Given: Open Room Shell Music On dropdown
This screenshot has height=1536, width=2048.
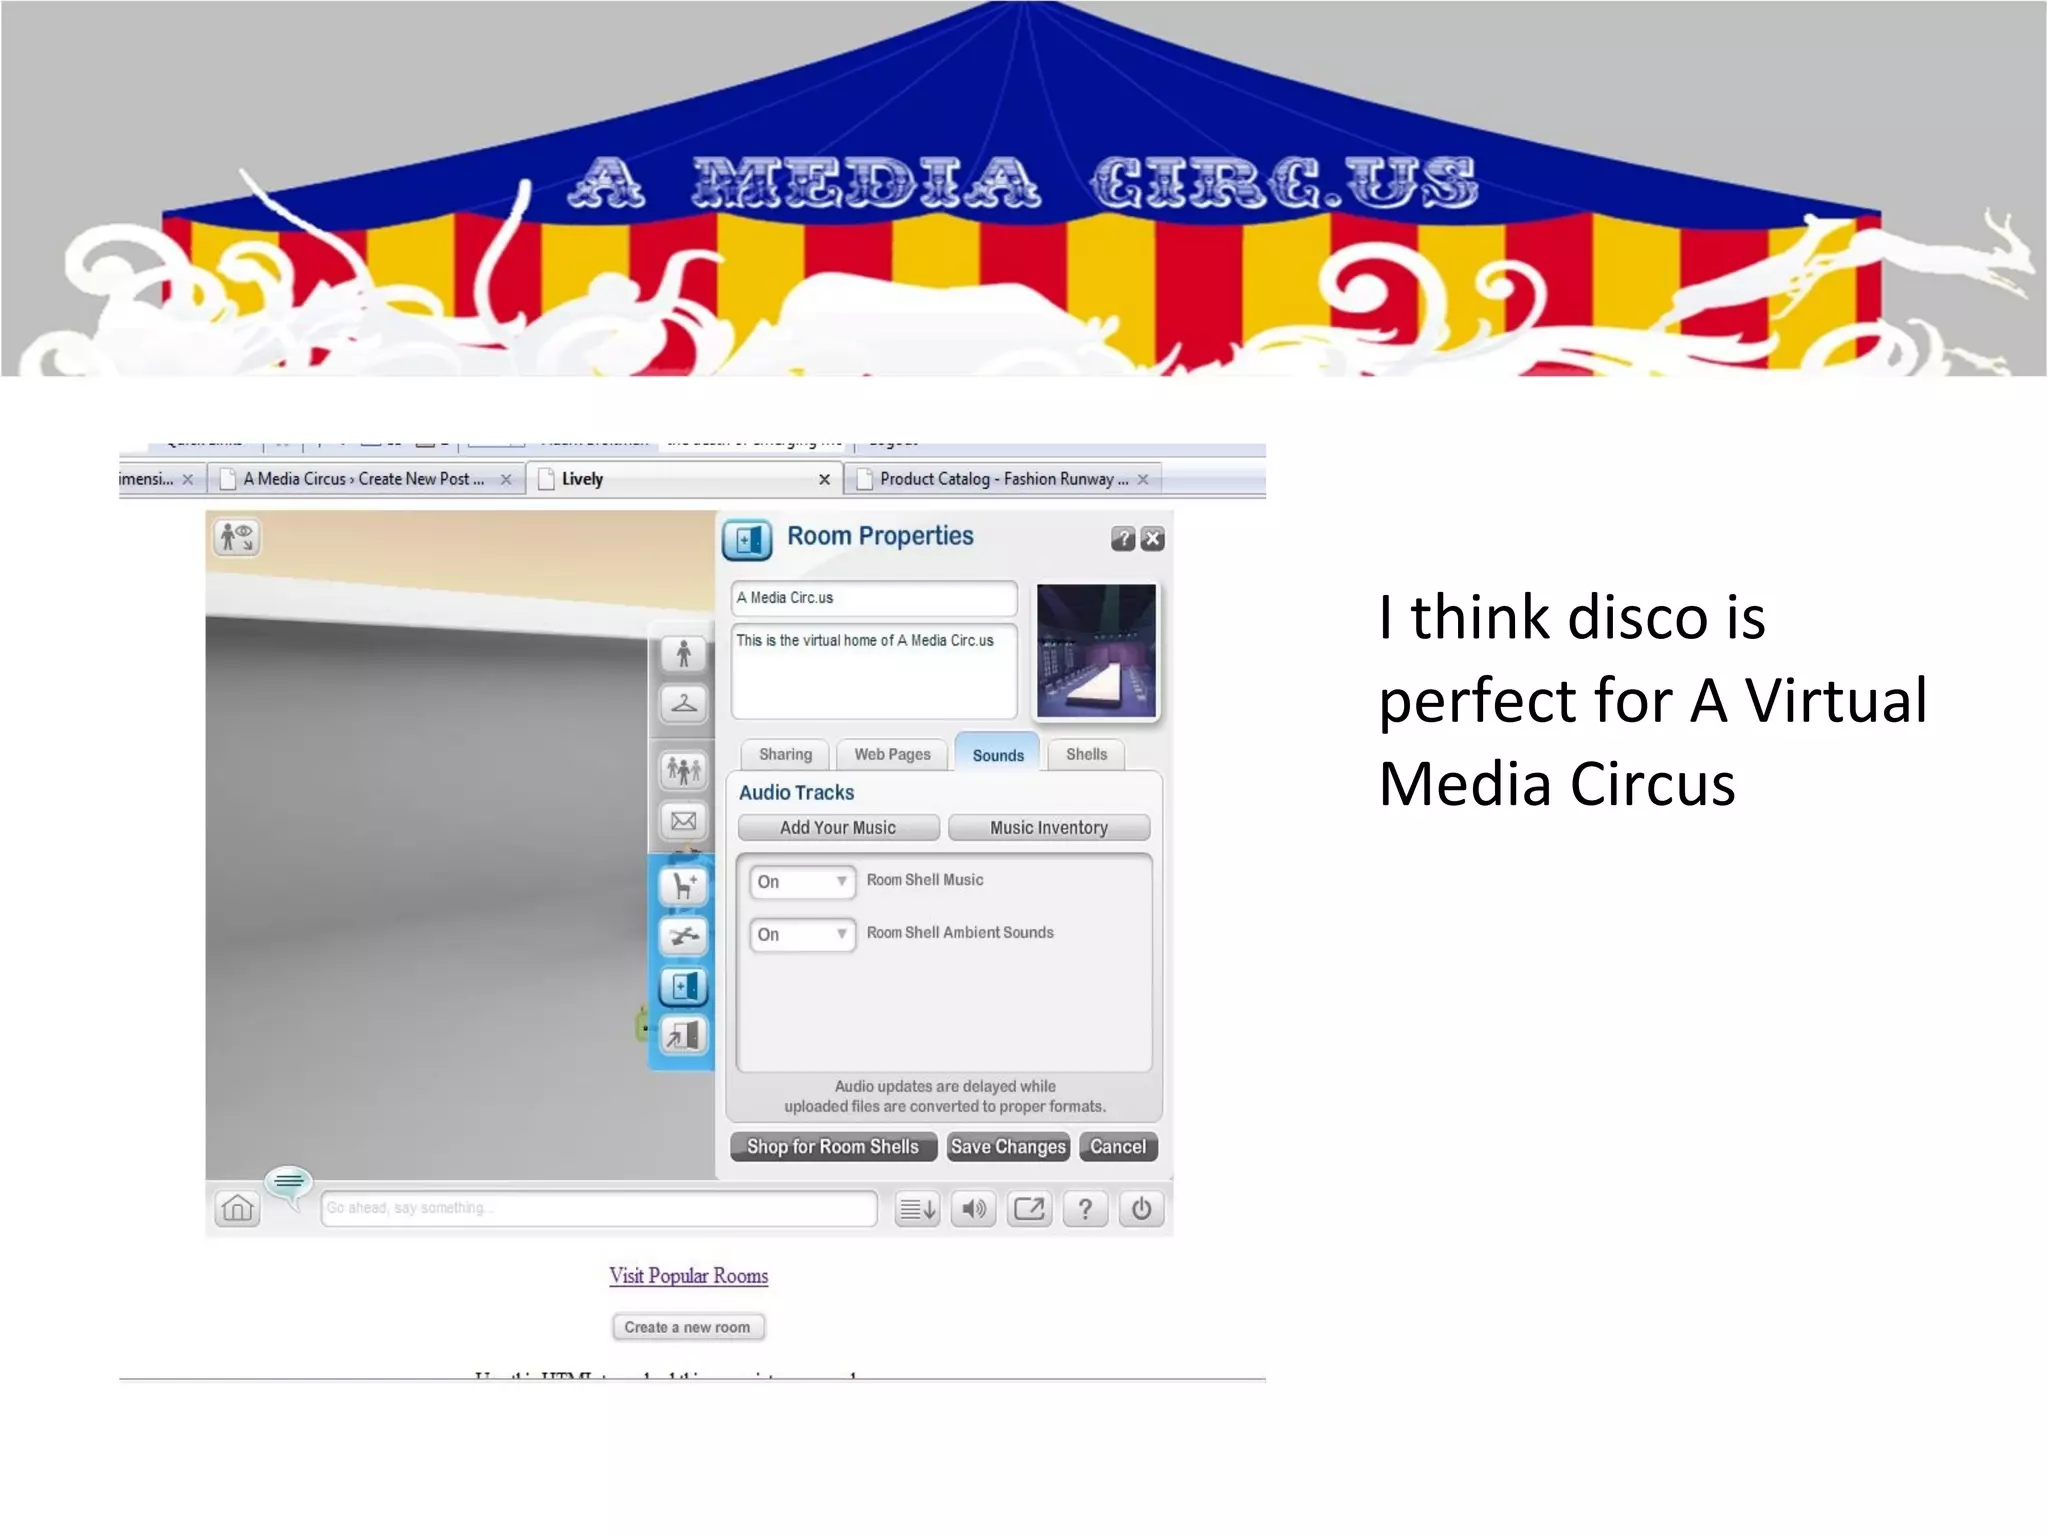Looking at the screenshot, I should 802,881.
